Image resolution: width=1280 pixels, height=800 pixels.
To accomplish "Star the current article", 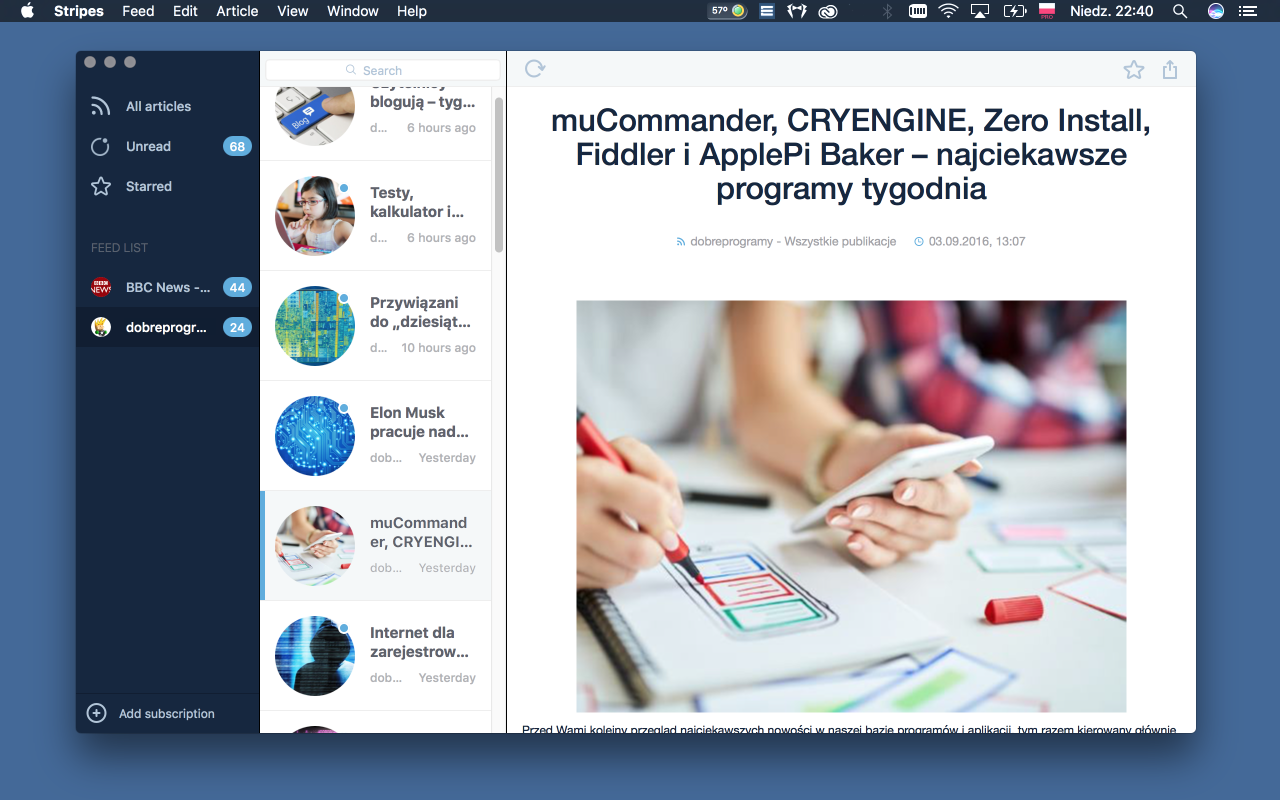I will coord(1133,69).
